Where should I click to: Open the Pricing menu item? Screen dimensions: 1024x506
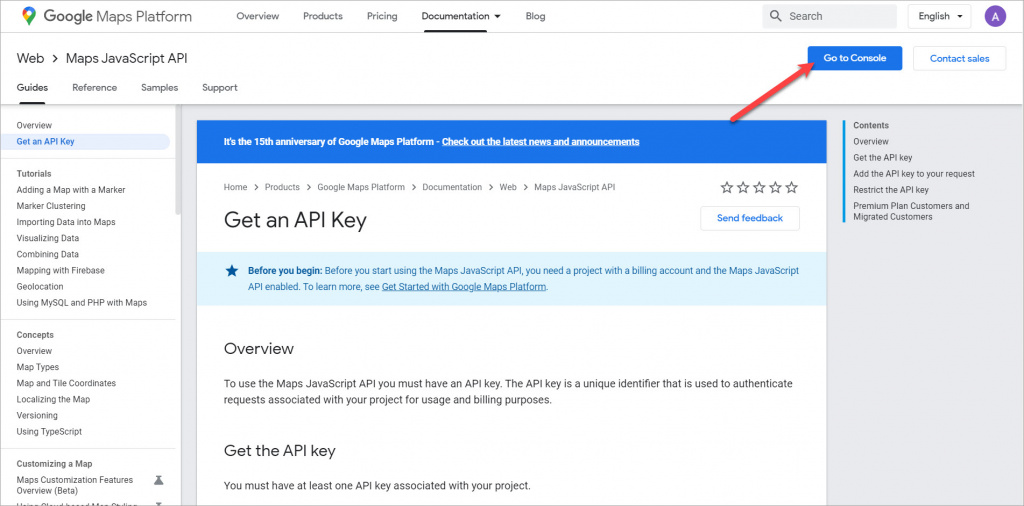tap(382, 16)
